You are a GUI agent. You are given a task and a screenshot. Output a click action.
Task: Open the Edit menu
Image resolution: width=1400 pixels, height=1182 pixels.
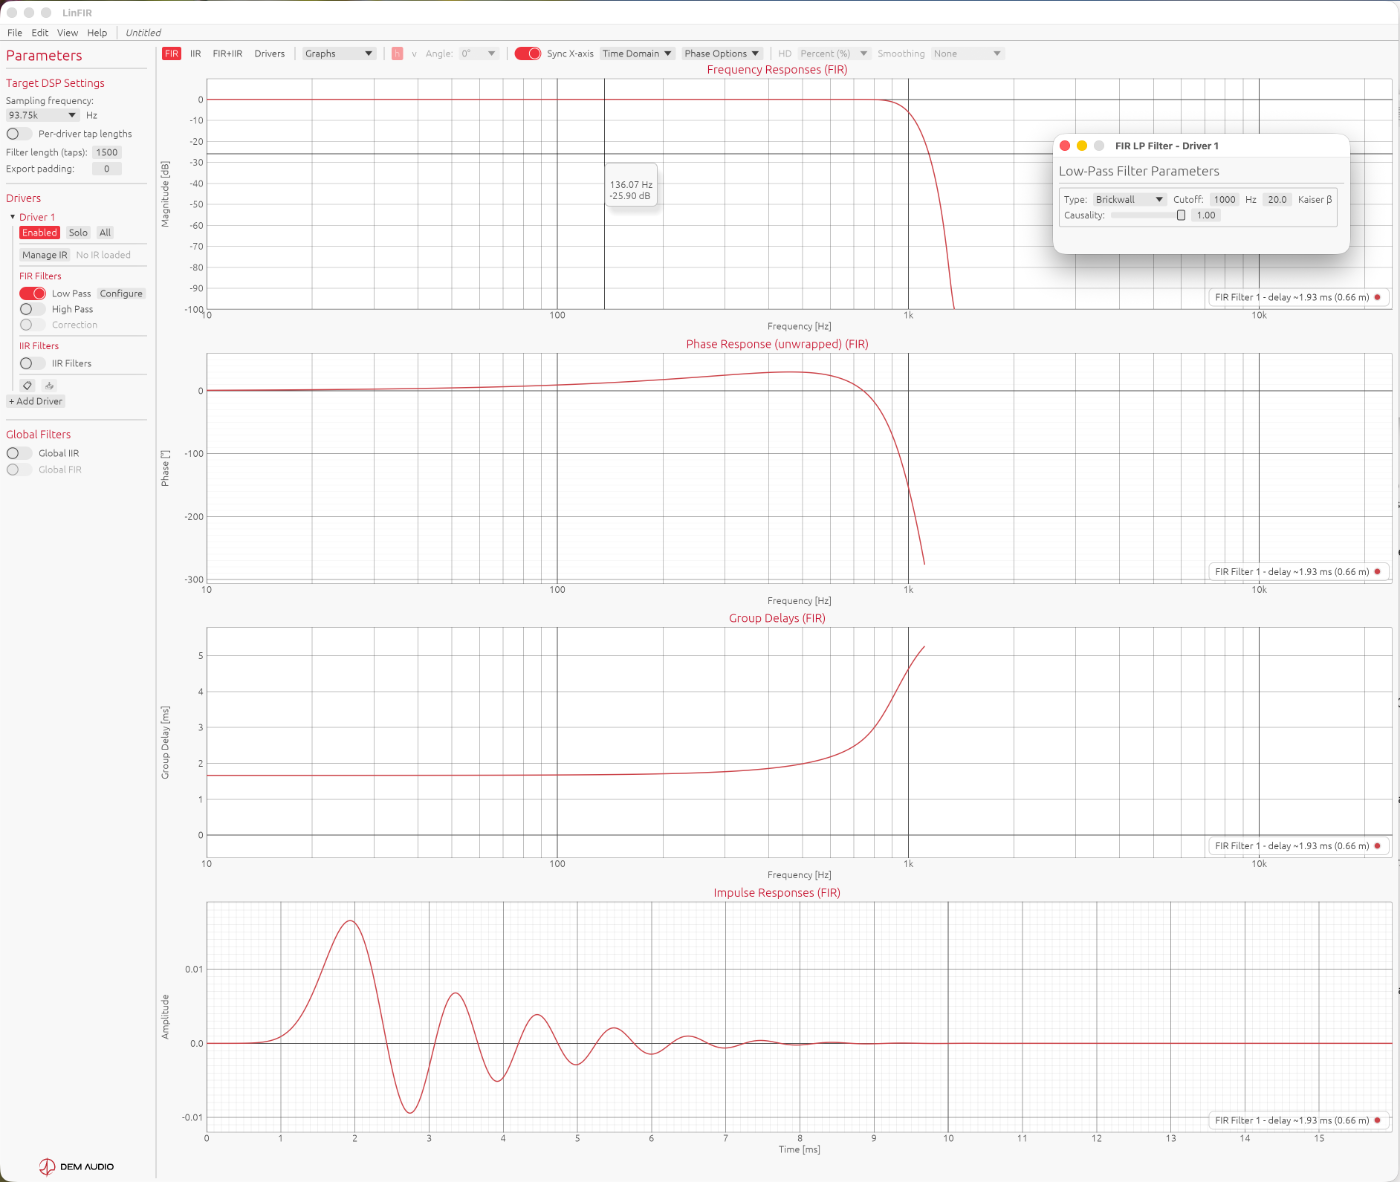(x=40, y=33)
